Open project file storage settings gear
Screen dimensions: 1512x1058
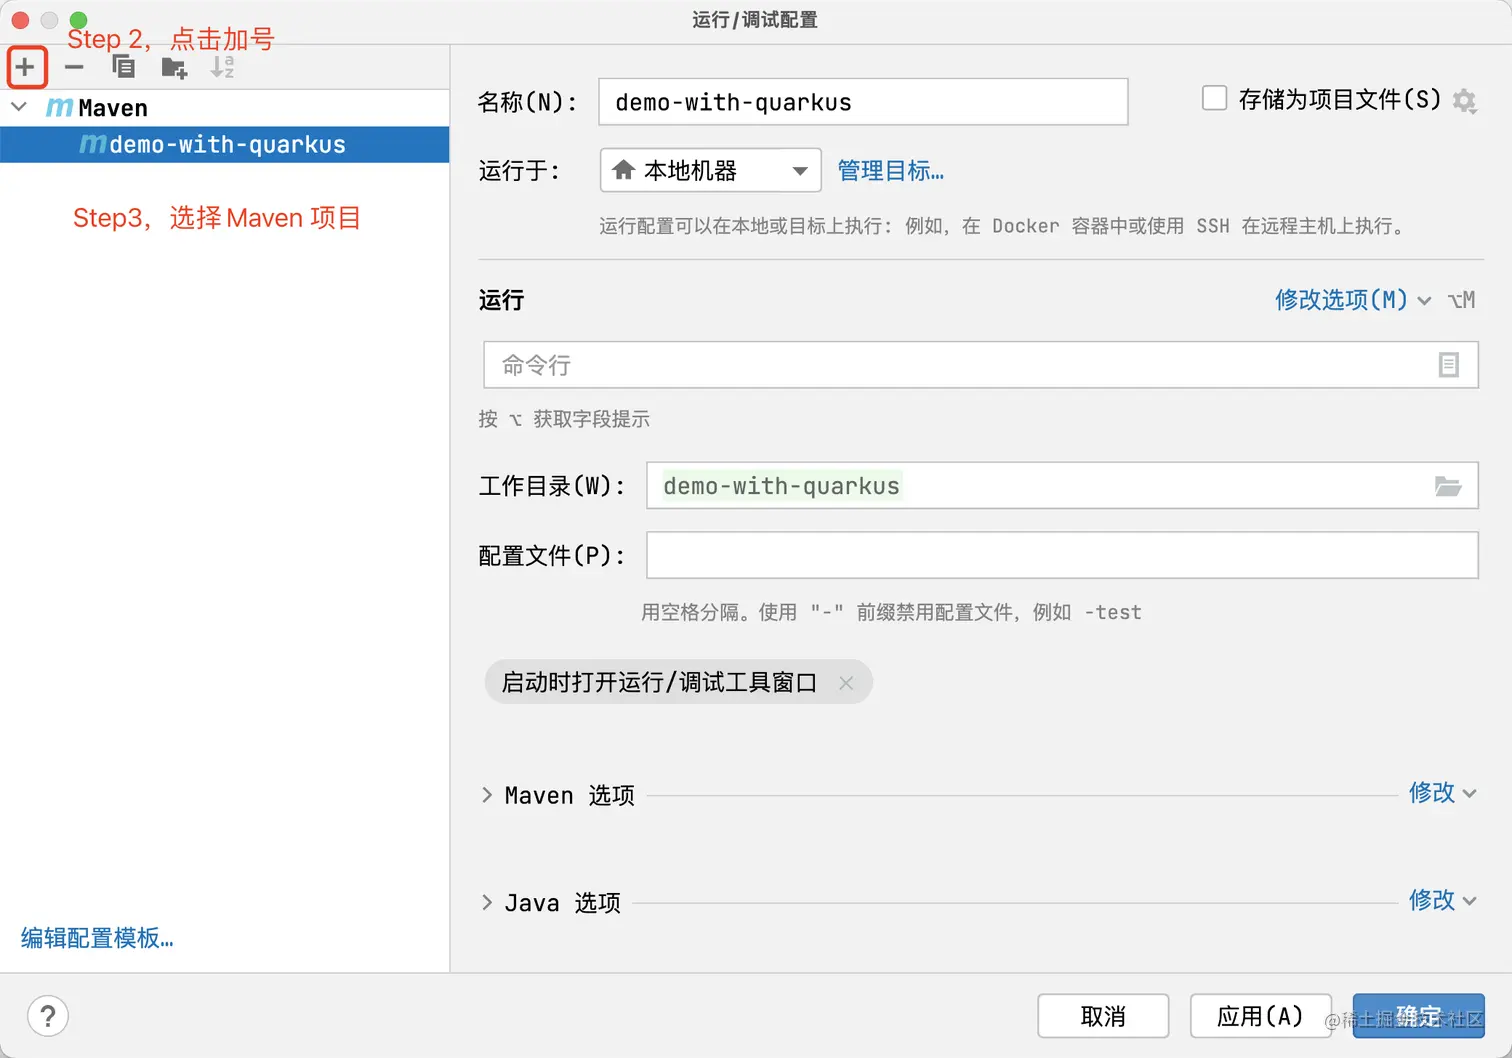(x=1464, y=100)
